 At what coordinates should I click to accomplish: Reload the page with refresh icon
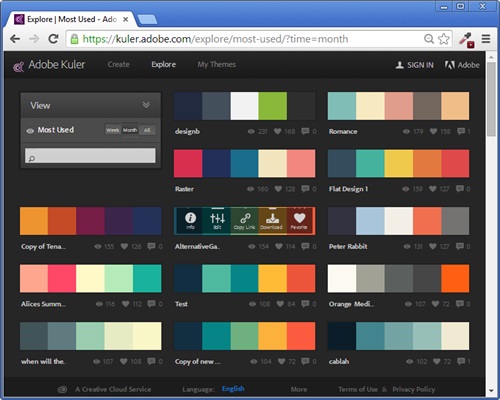tap(53, 39)
